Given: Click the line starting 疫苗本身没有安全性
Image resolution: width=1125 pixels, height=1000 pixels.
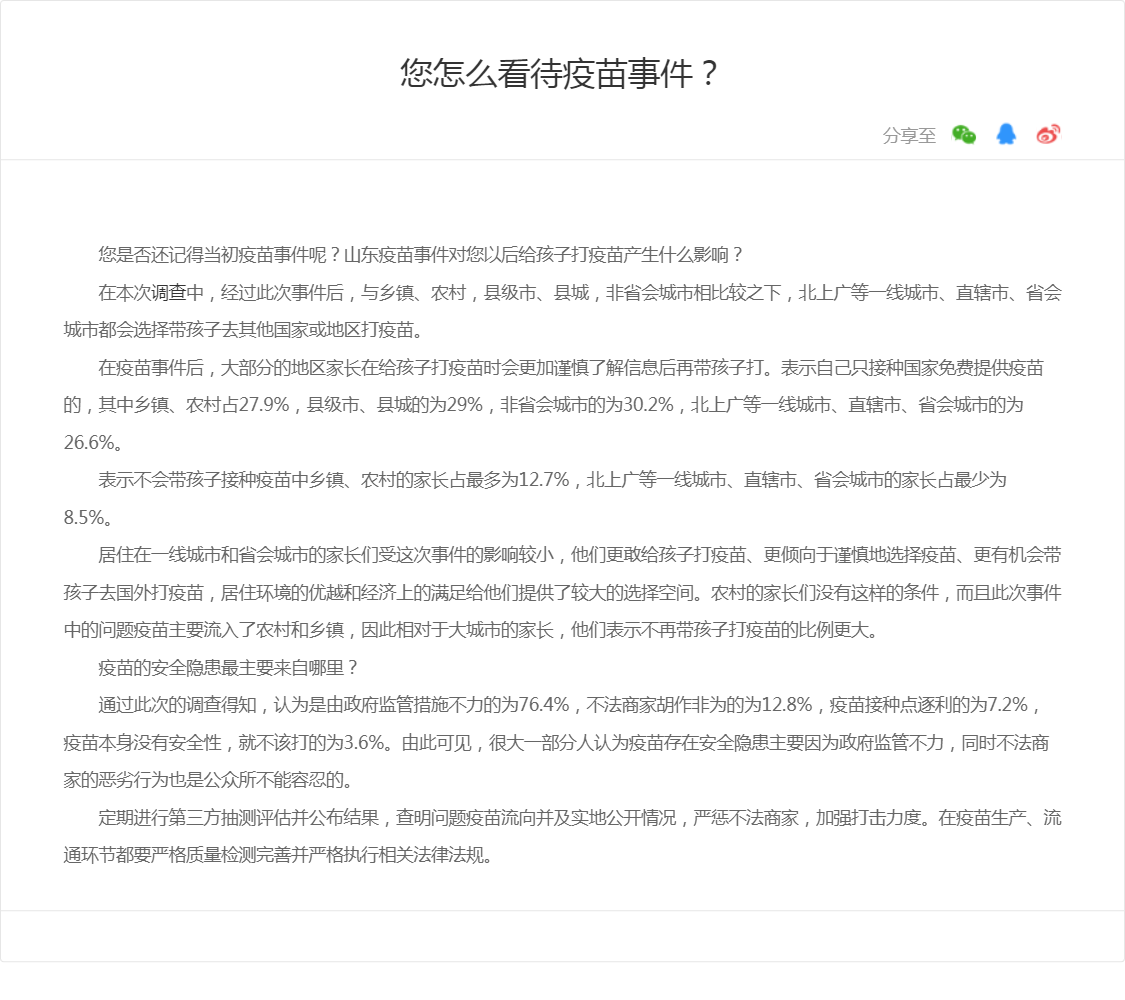Looking at the screenshot, I should pyautogui.click(x=556, y=743).
